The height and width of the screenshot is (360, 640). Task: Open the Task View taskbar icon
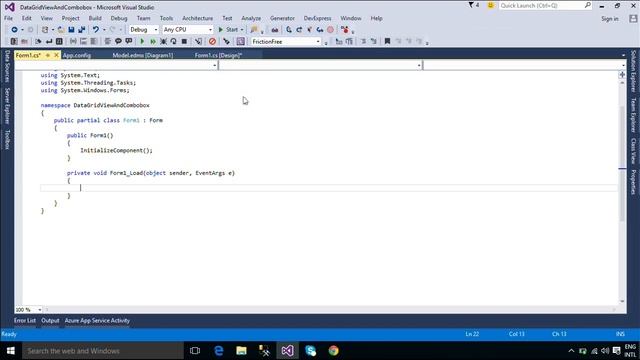pyautogui.click(x=195, y=351)
